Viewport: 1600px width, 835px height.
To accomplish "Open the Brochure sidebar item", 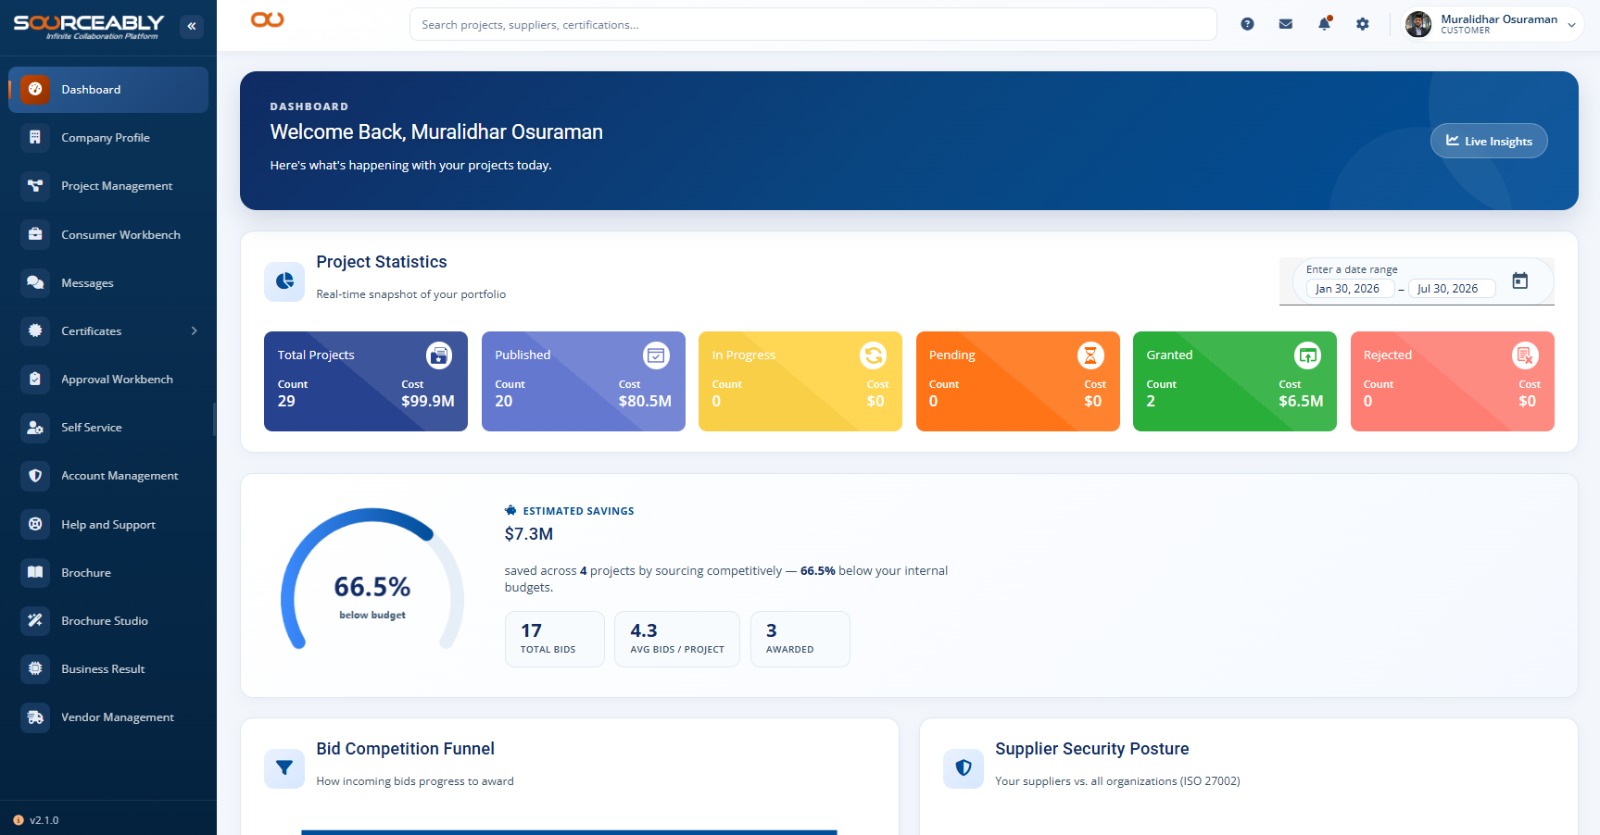I will (108, 573).
